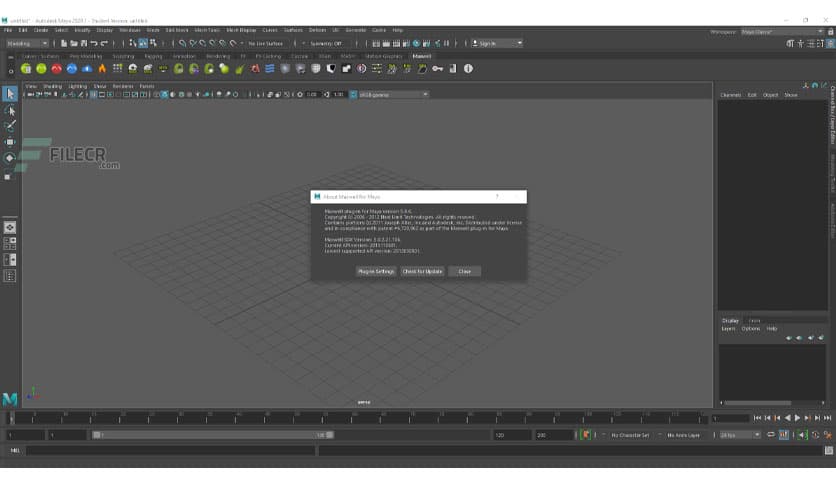Open the shelf options menu button
The width and height of the screenshot is (836, 484).
[11, 71]
